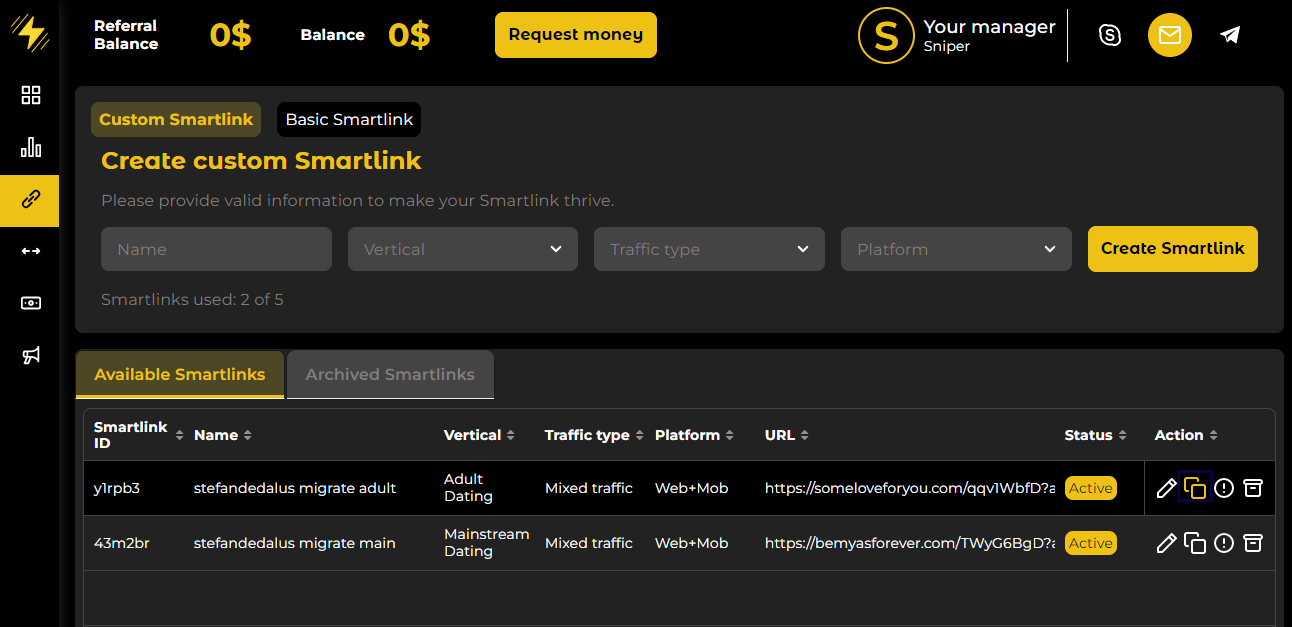Expand the Vertical dropdown
Image resolution: width=1292 pixels, height=627 pixels.
[x=462, y=249]
